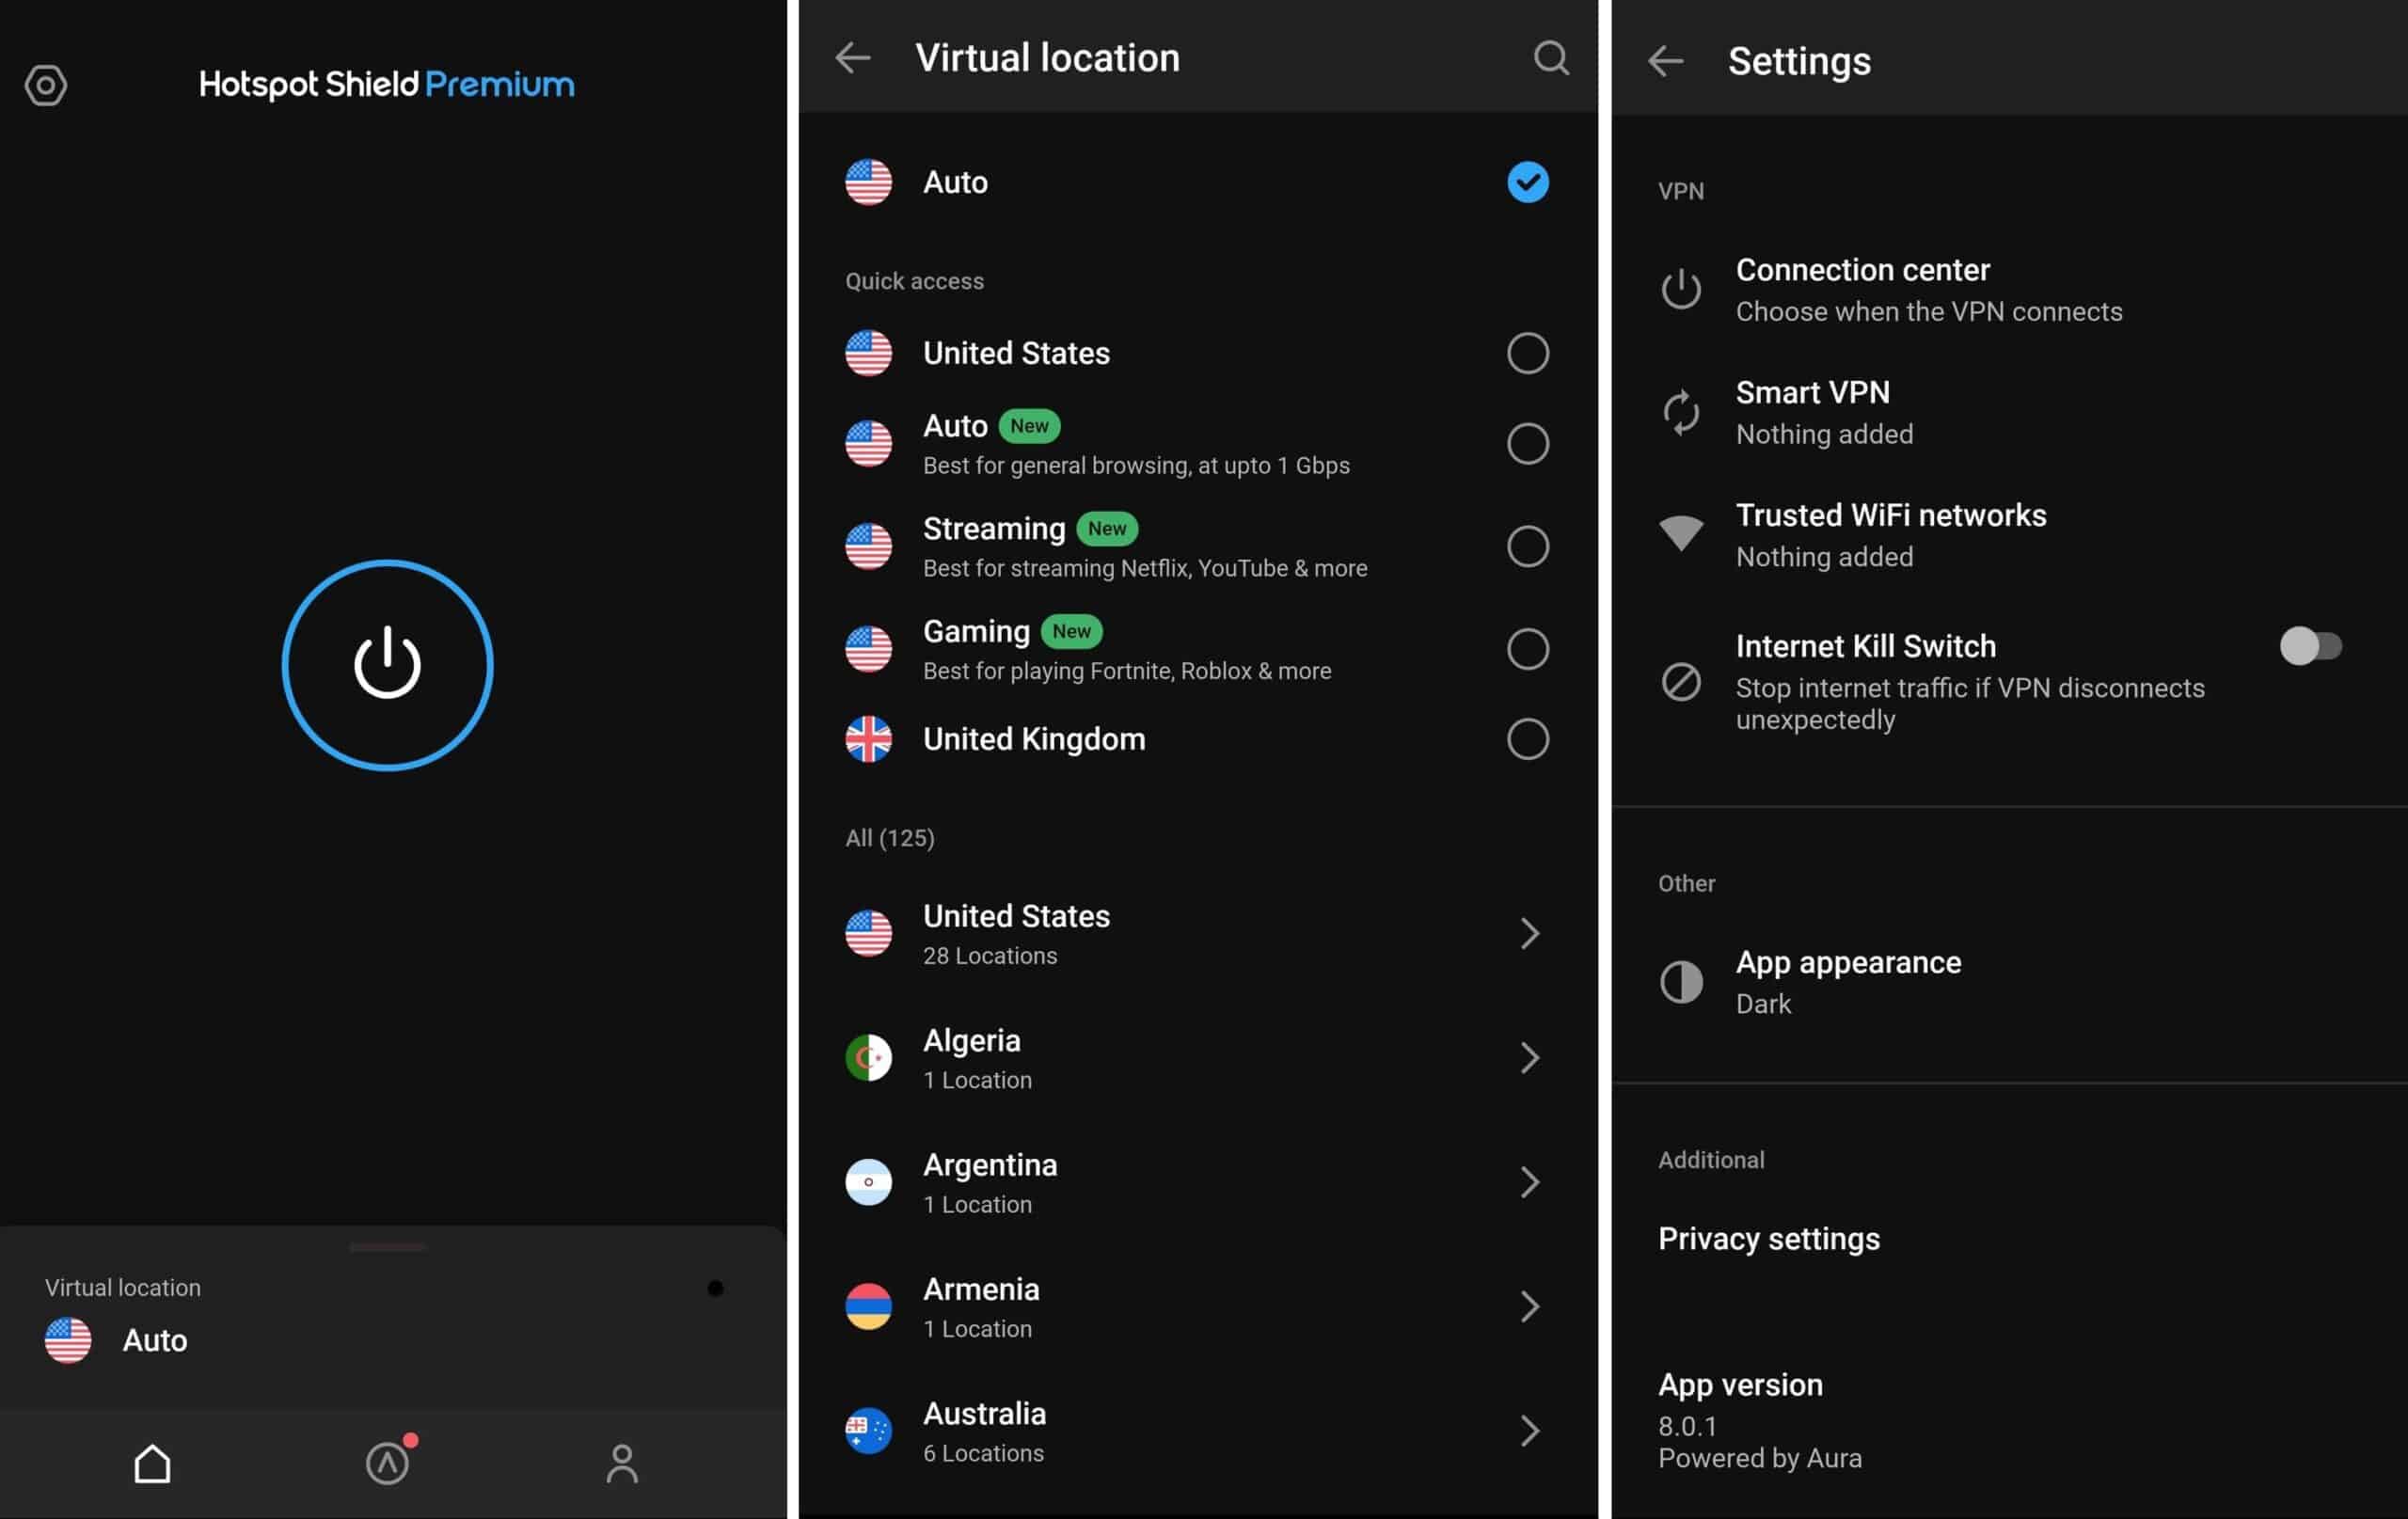Viewport: 2408px width, 1519px height.
Task: Click the 'Best for playing Fortnite, Roblox & more' text
Action: tap(1127, 671)
